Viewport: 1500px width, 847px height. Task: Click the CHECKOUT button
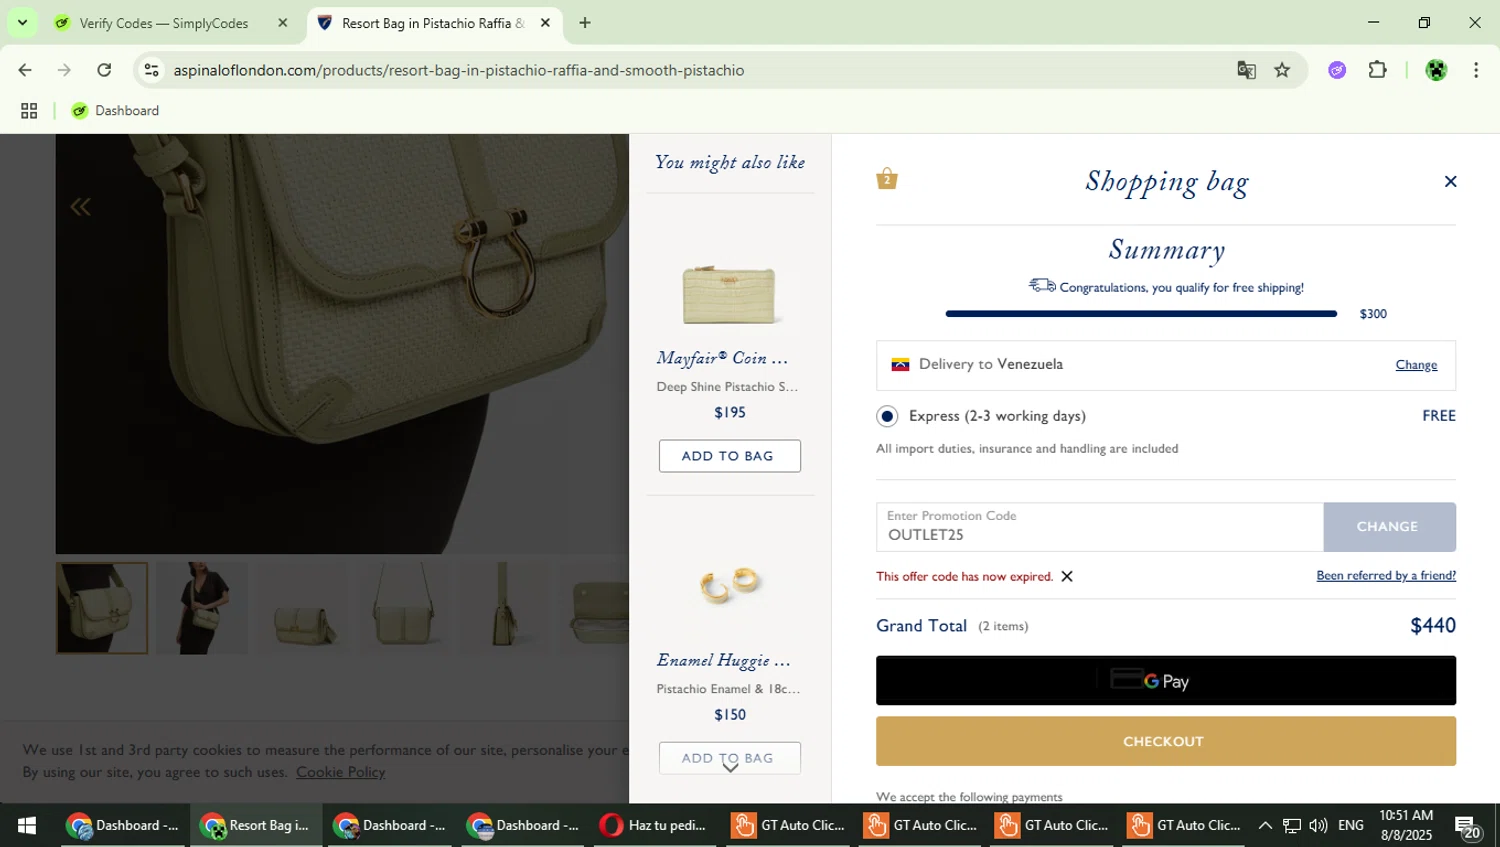[1166, 741]
